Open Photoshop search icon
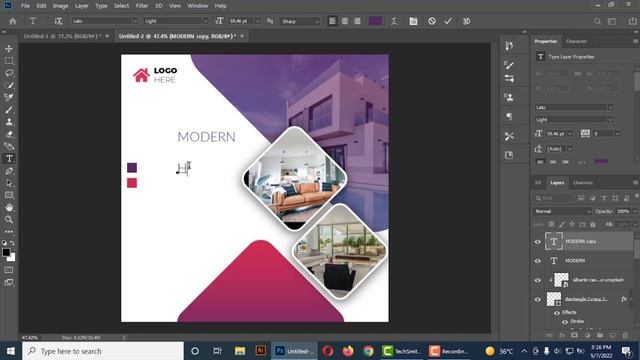Viewport: 640px width, 360px height. [x=597, y=21]
